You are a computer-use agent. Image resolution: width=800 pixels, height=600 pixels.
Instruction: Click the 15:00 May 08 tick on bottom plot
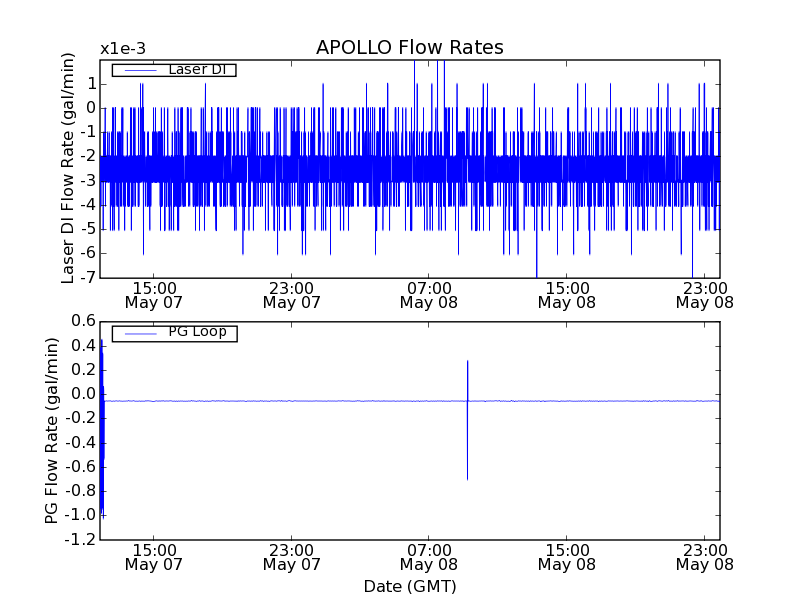[x=567, y=556]
